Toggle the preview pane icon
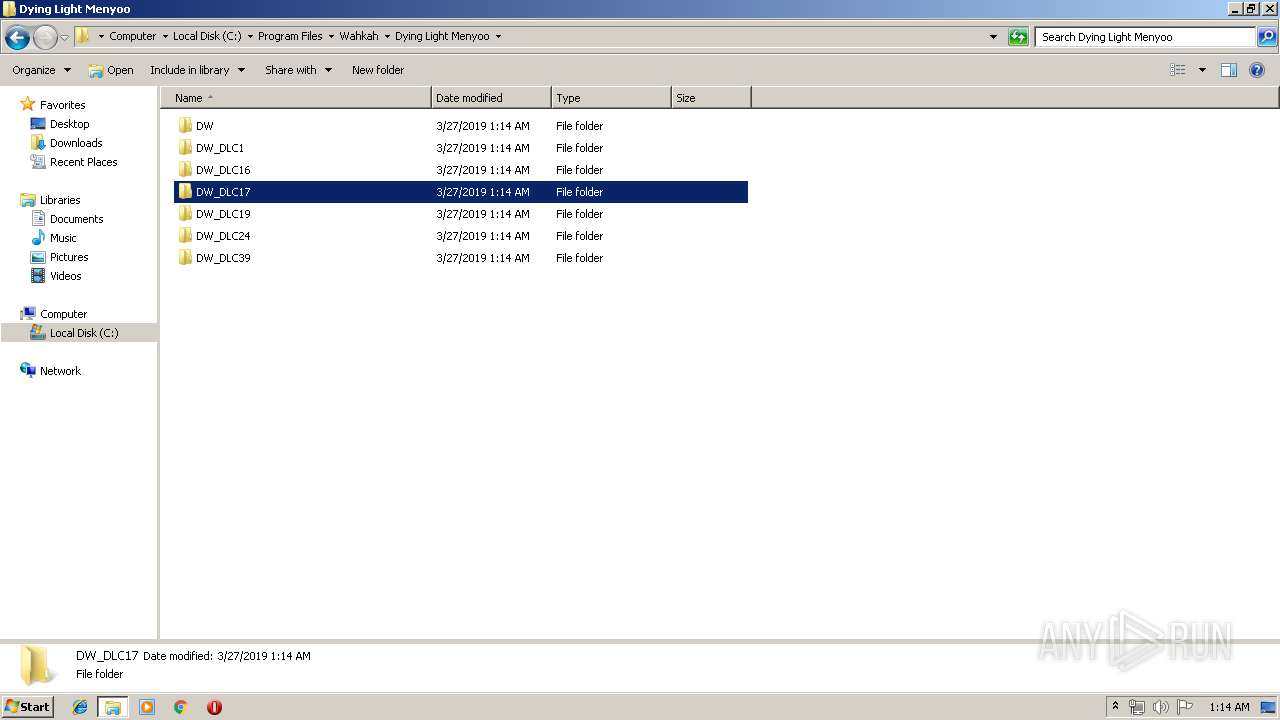The height and width of the screenshot is (720, 1280). (x=1229, y=70)
